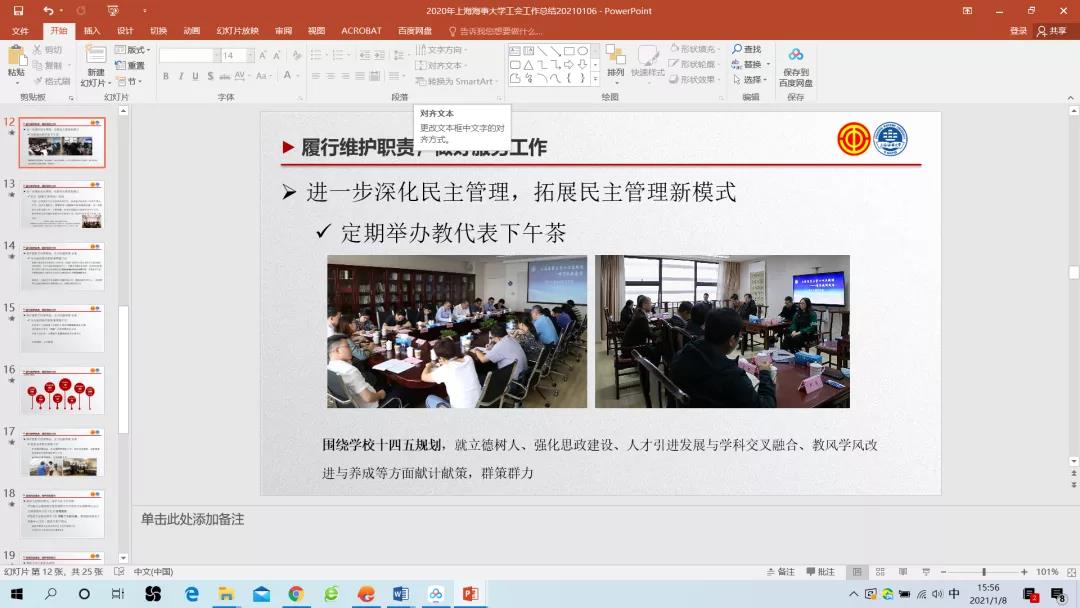Open the slide Layout (版式) dropdown
This screenshot has height=608, width=1080.
coord(132,50)
